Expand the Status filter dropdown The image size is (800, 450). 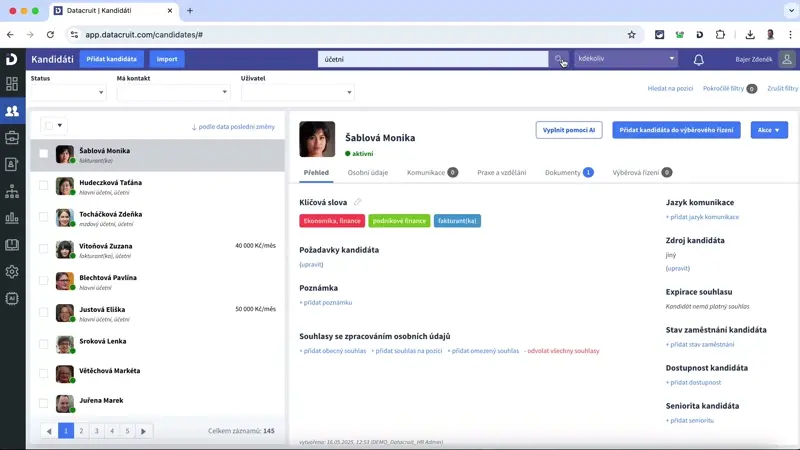click(x=67, y=92)
